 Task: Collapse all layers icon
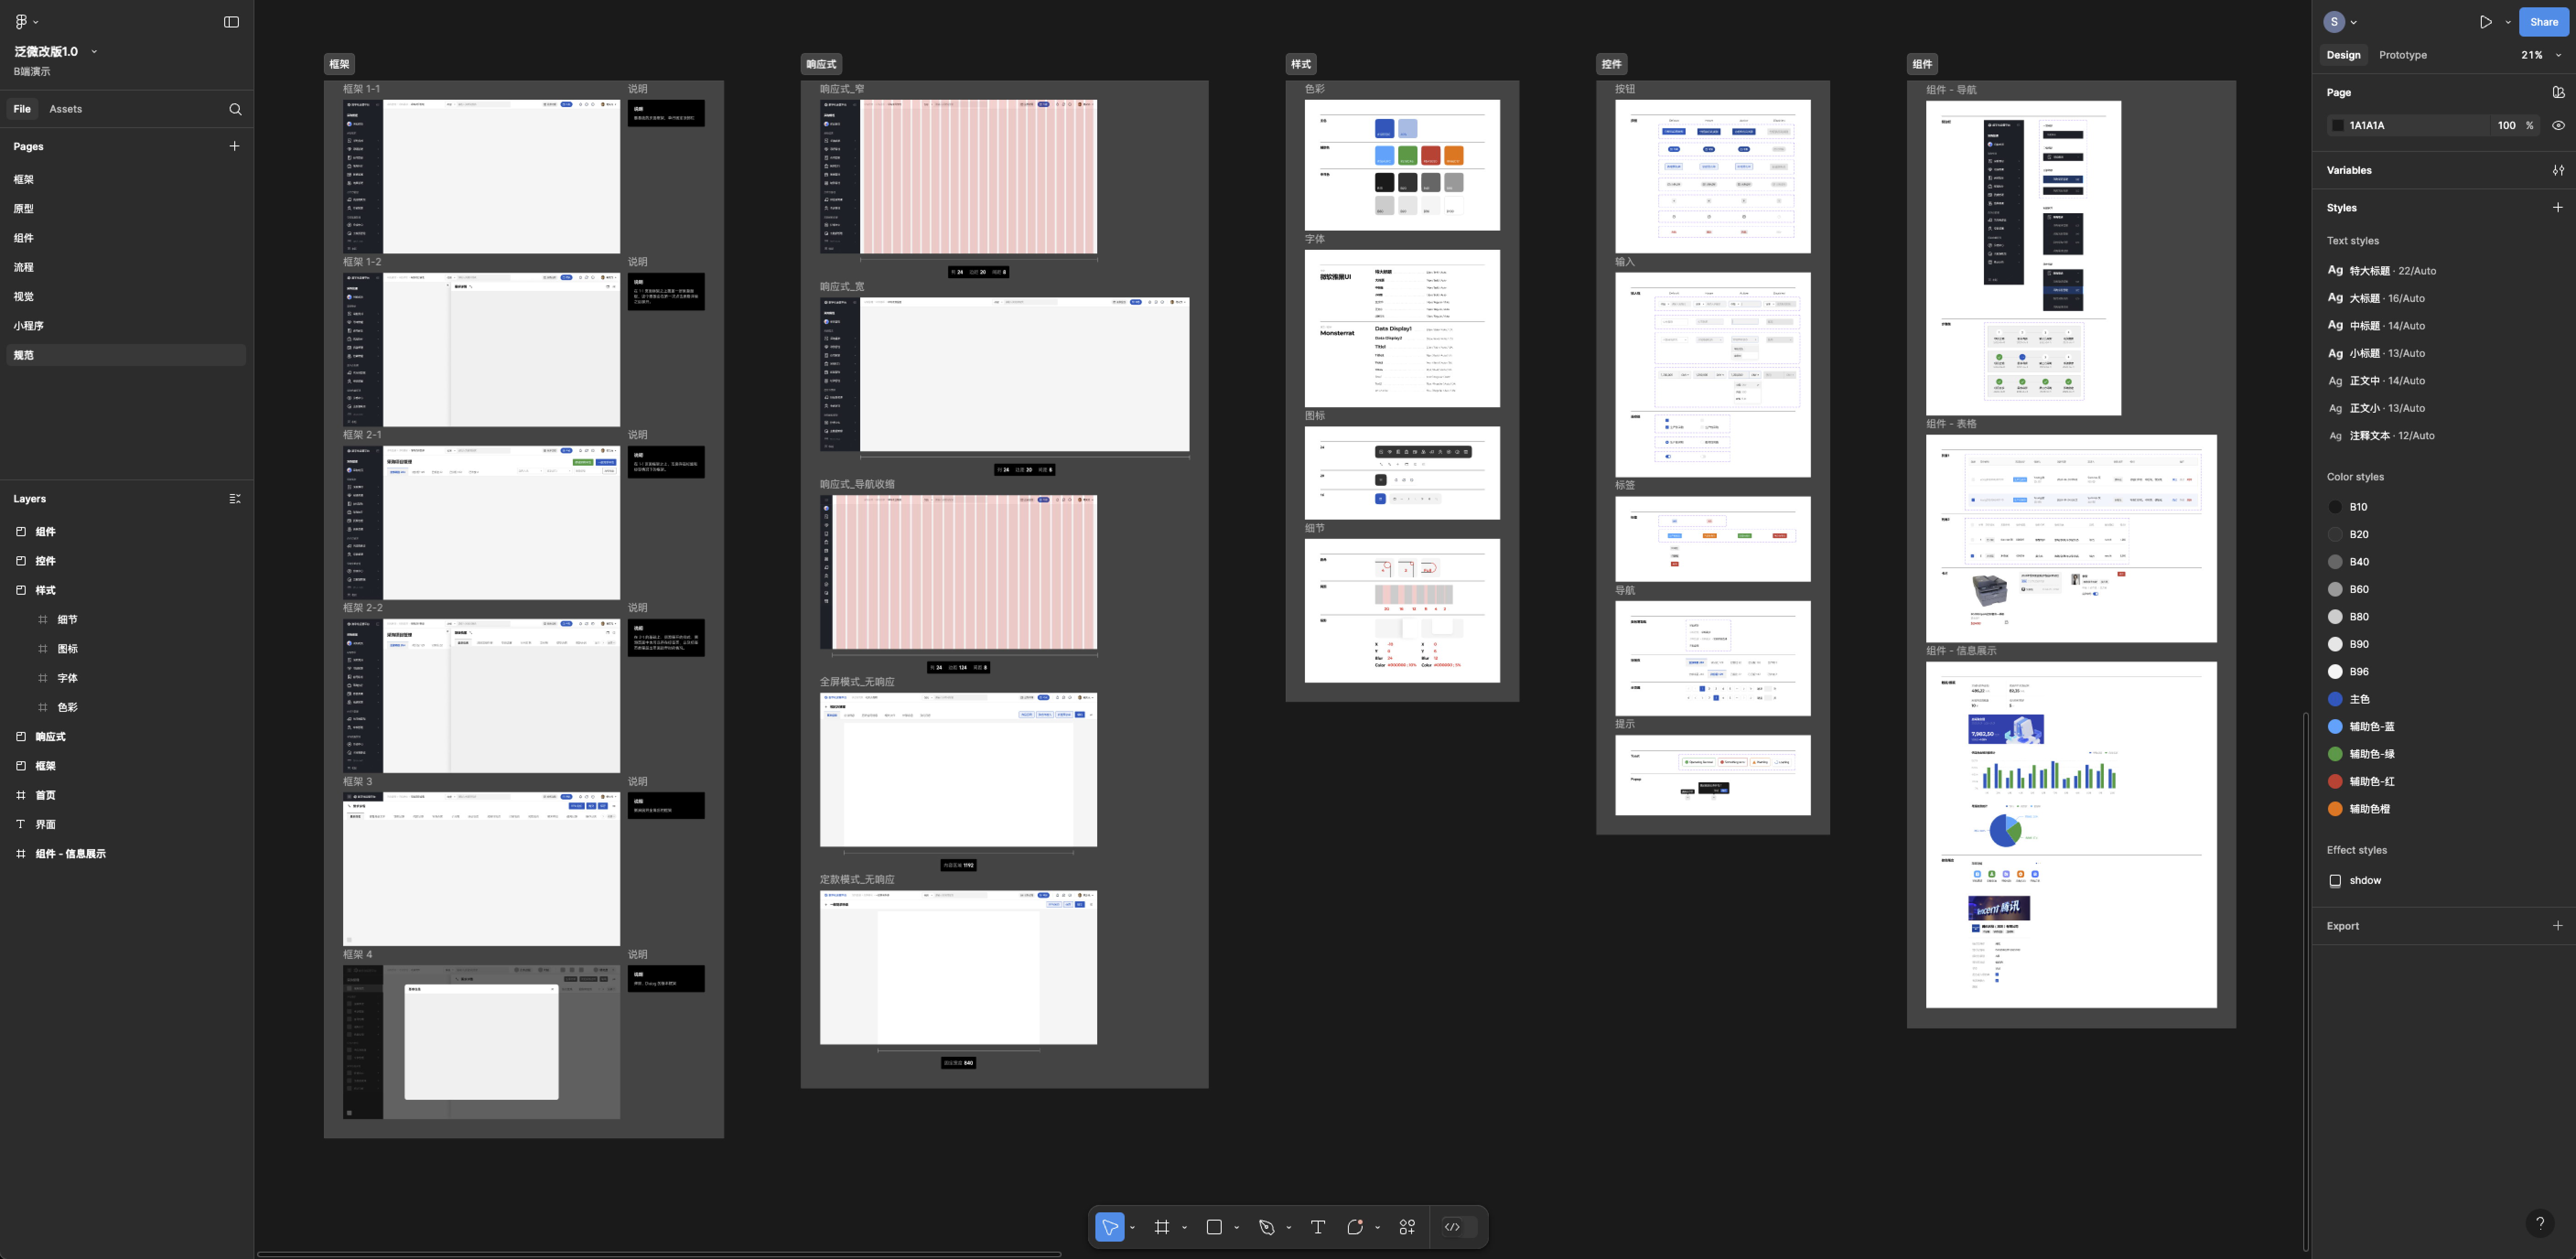click(x=235, y=499)
